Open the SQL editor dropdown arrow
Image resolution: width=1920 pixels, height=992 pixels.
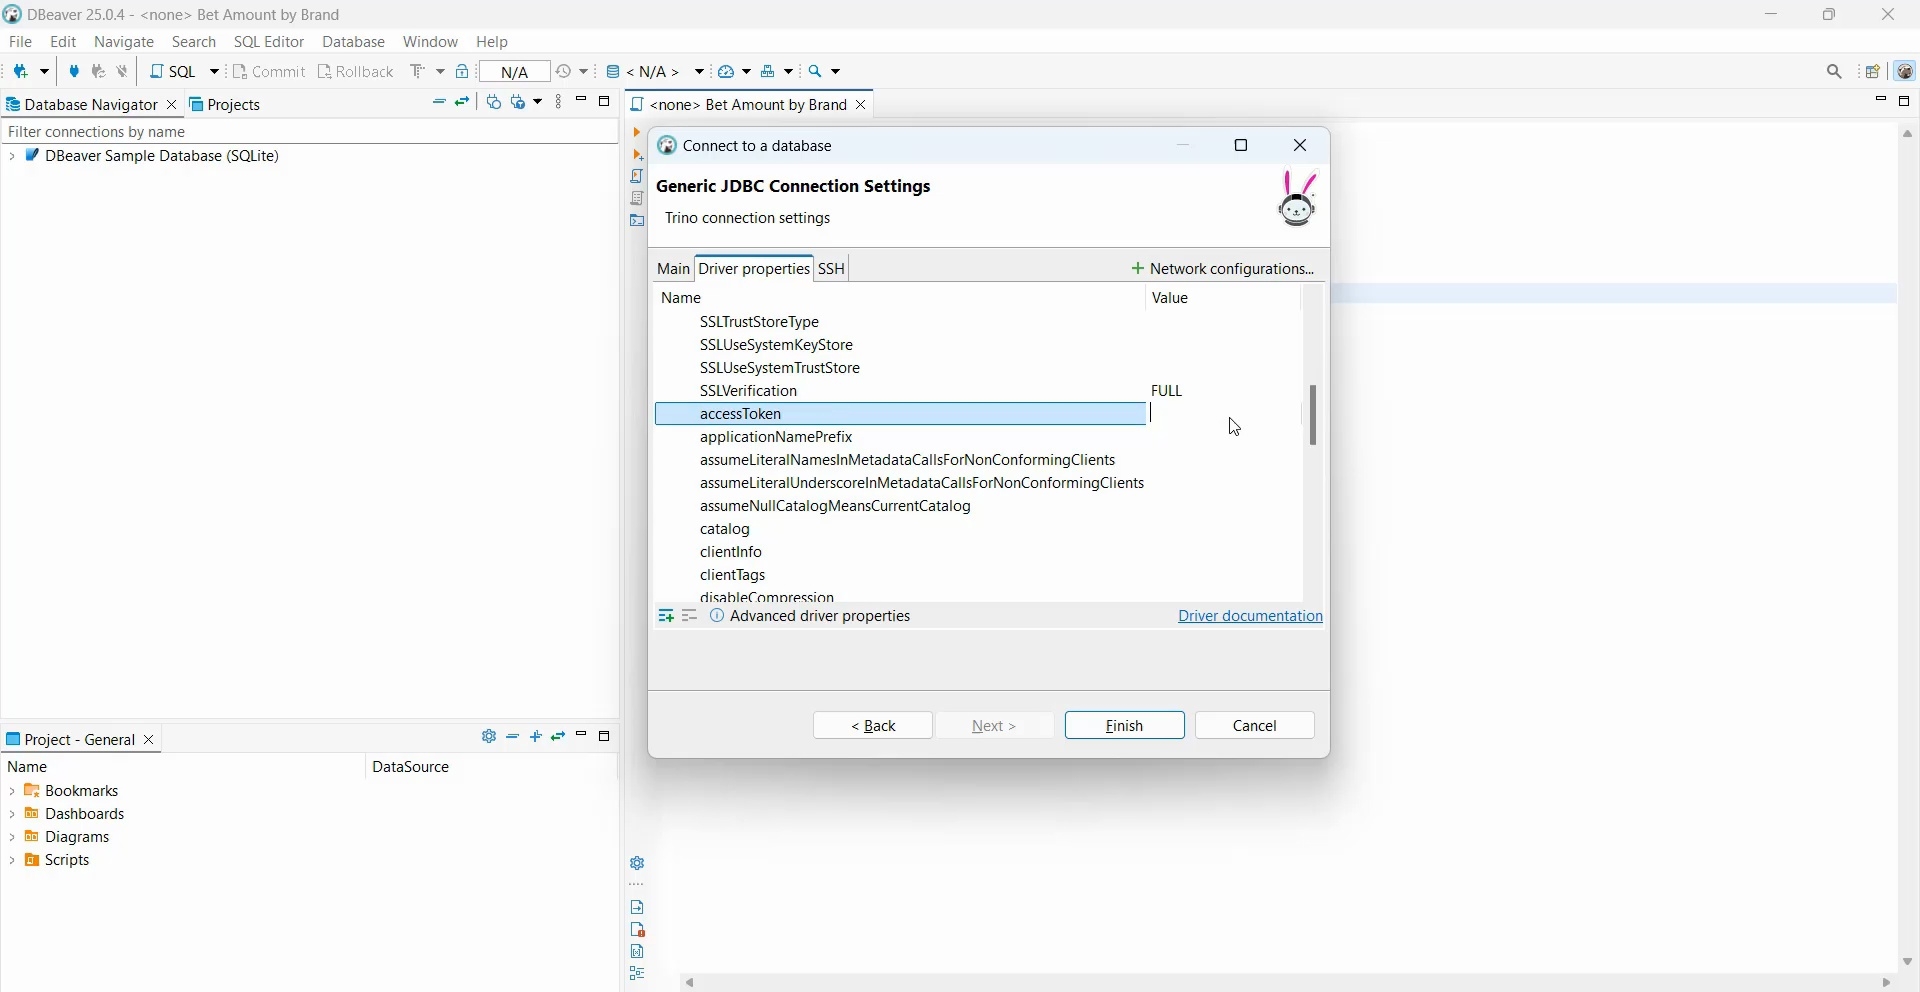coord(213,71)
